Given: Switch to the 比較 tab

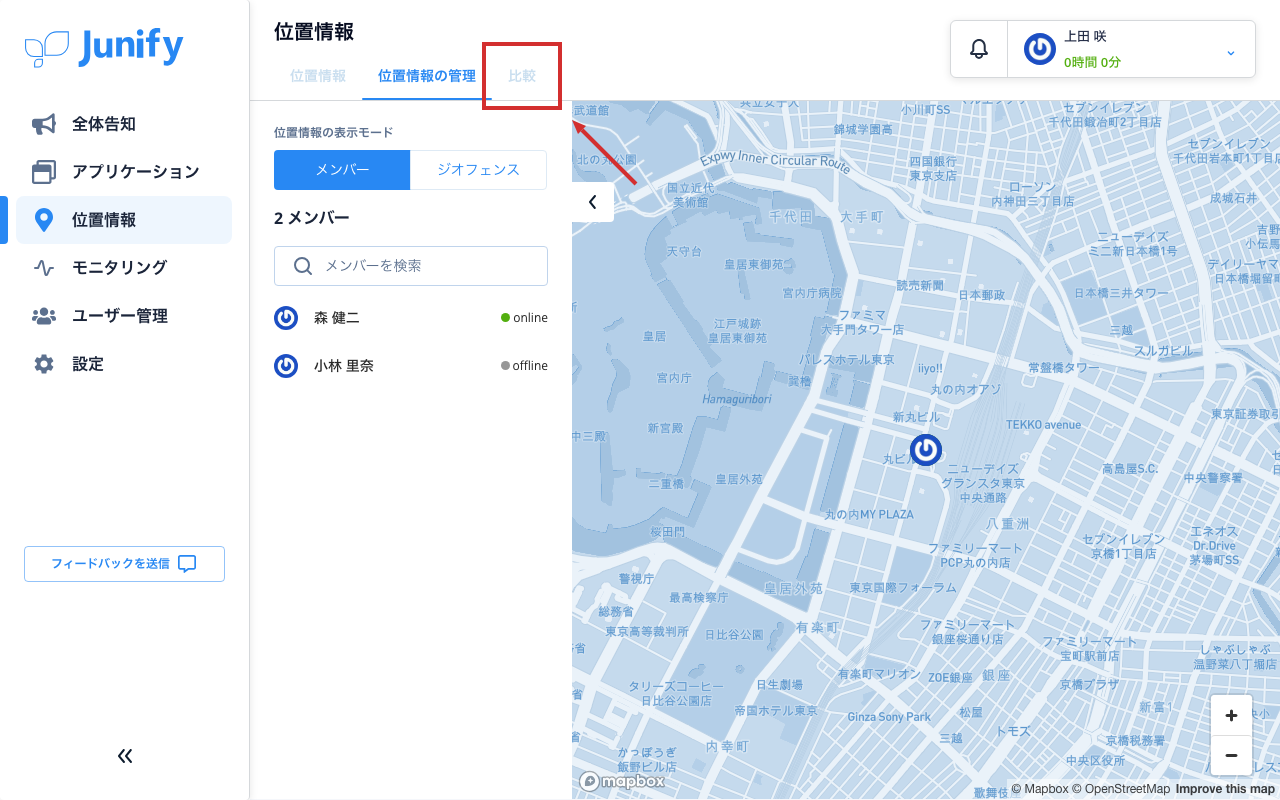Looking at the screenshot, I should coord(522,76).
